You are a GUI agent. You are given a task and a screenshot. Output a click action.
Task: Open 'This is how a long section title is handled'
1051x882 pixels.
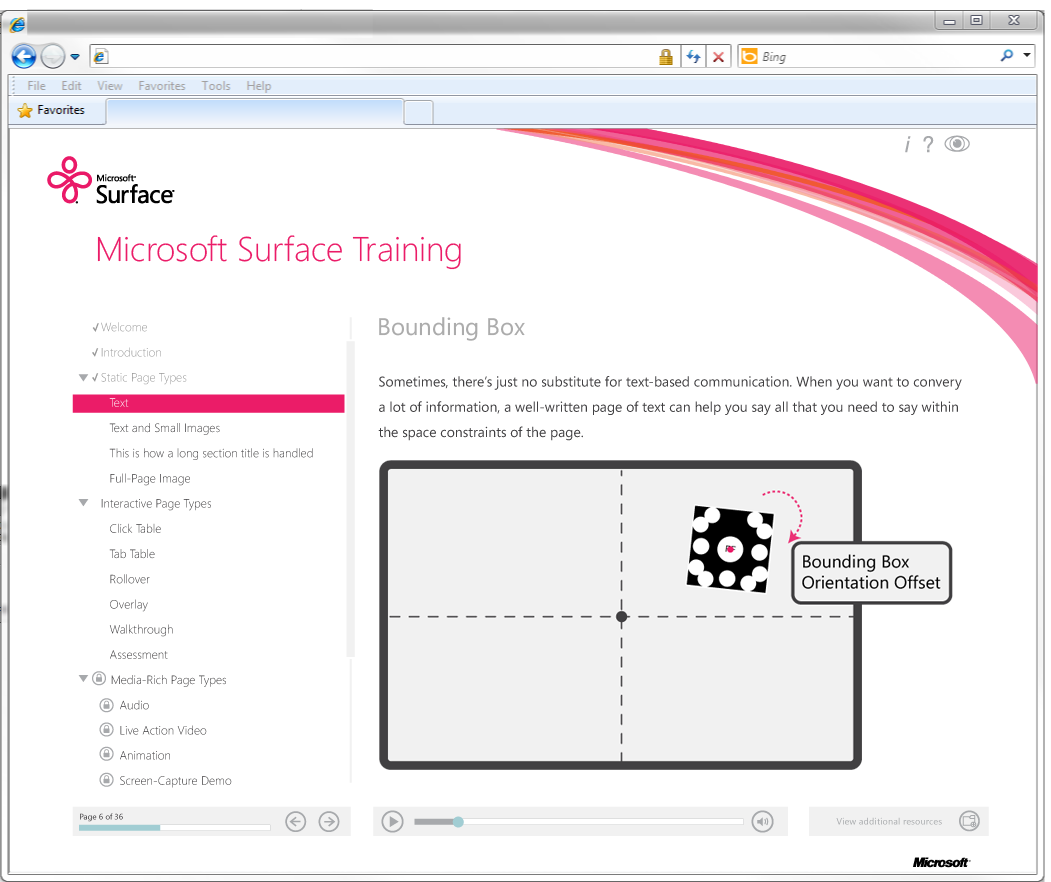coord(211,454)
